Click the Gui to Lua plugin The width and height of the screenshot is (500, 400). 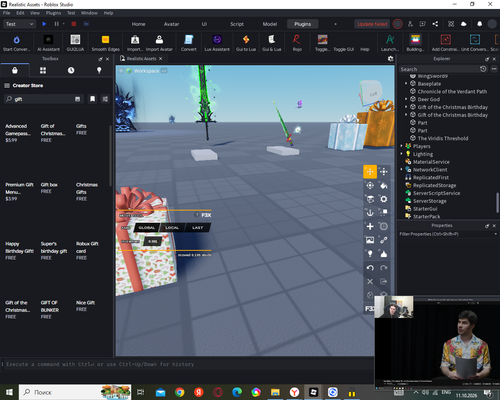246,43
